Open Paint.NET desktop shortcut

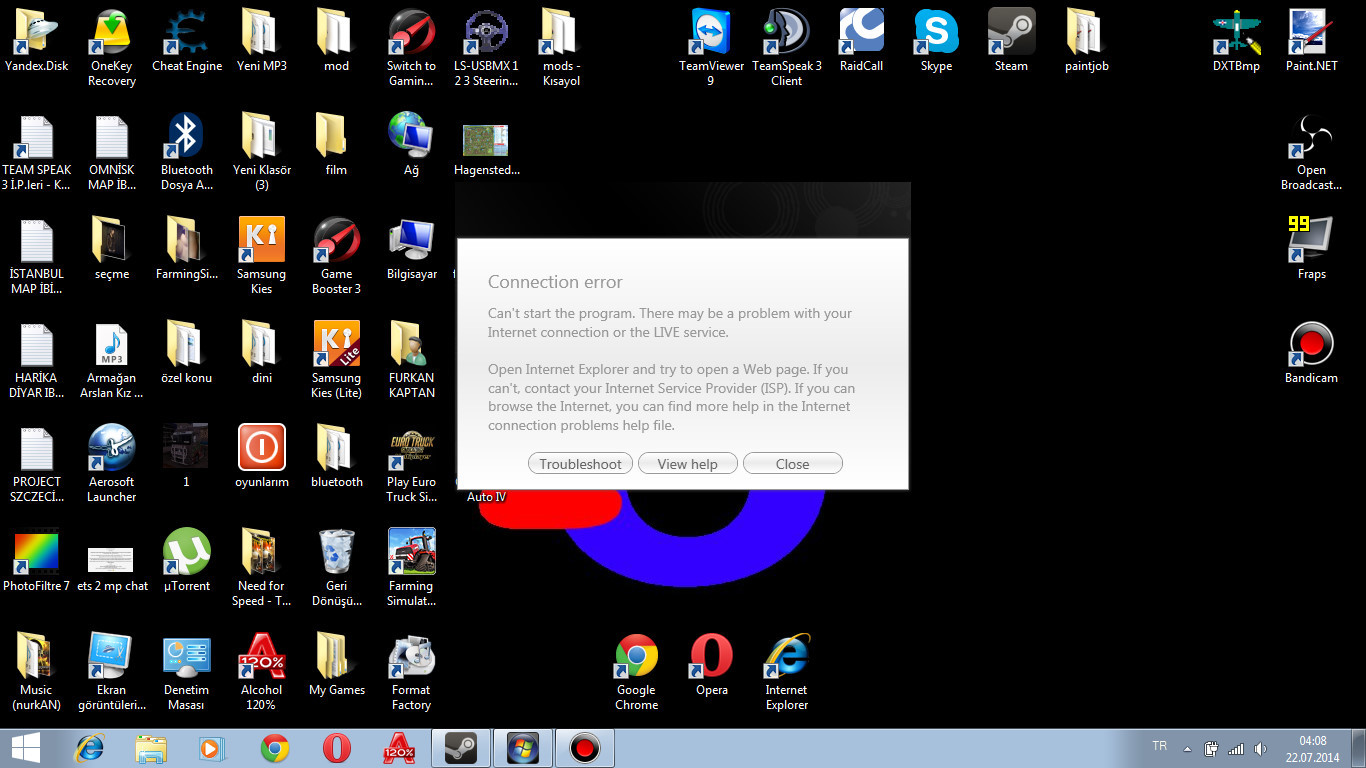coord(1311,42)
